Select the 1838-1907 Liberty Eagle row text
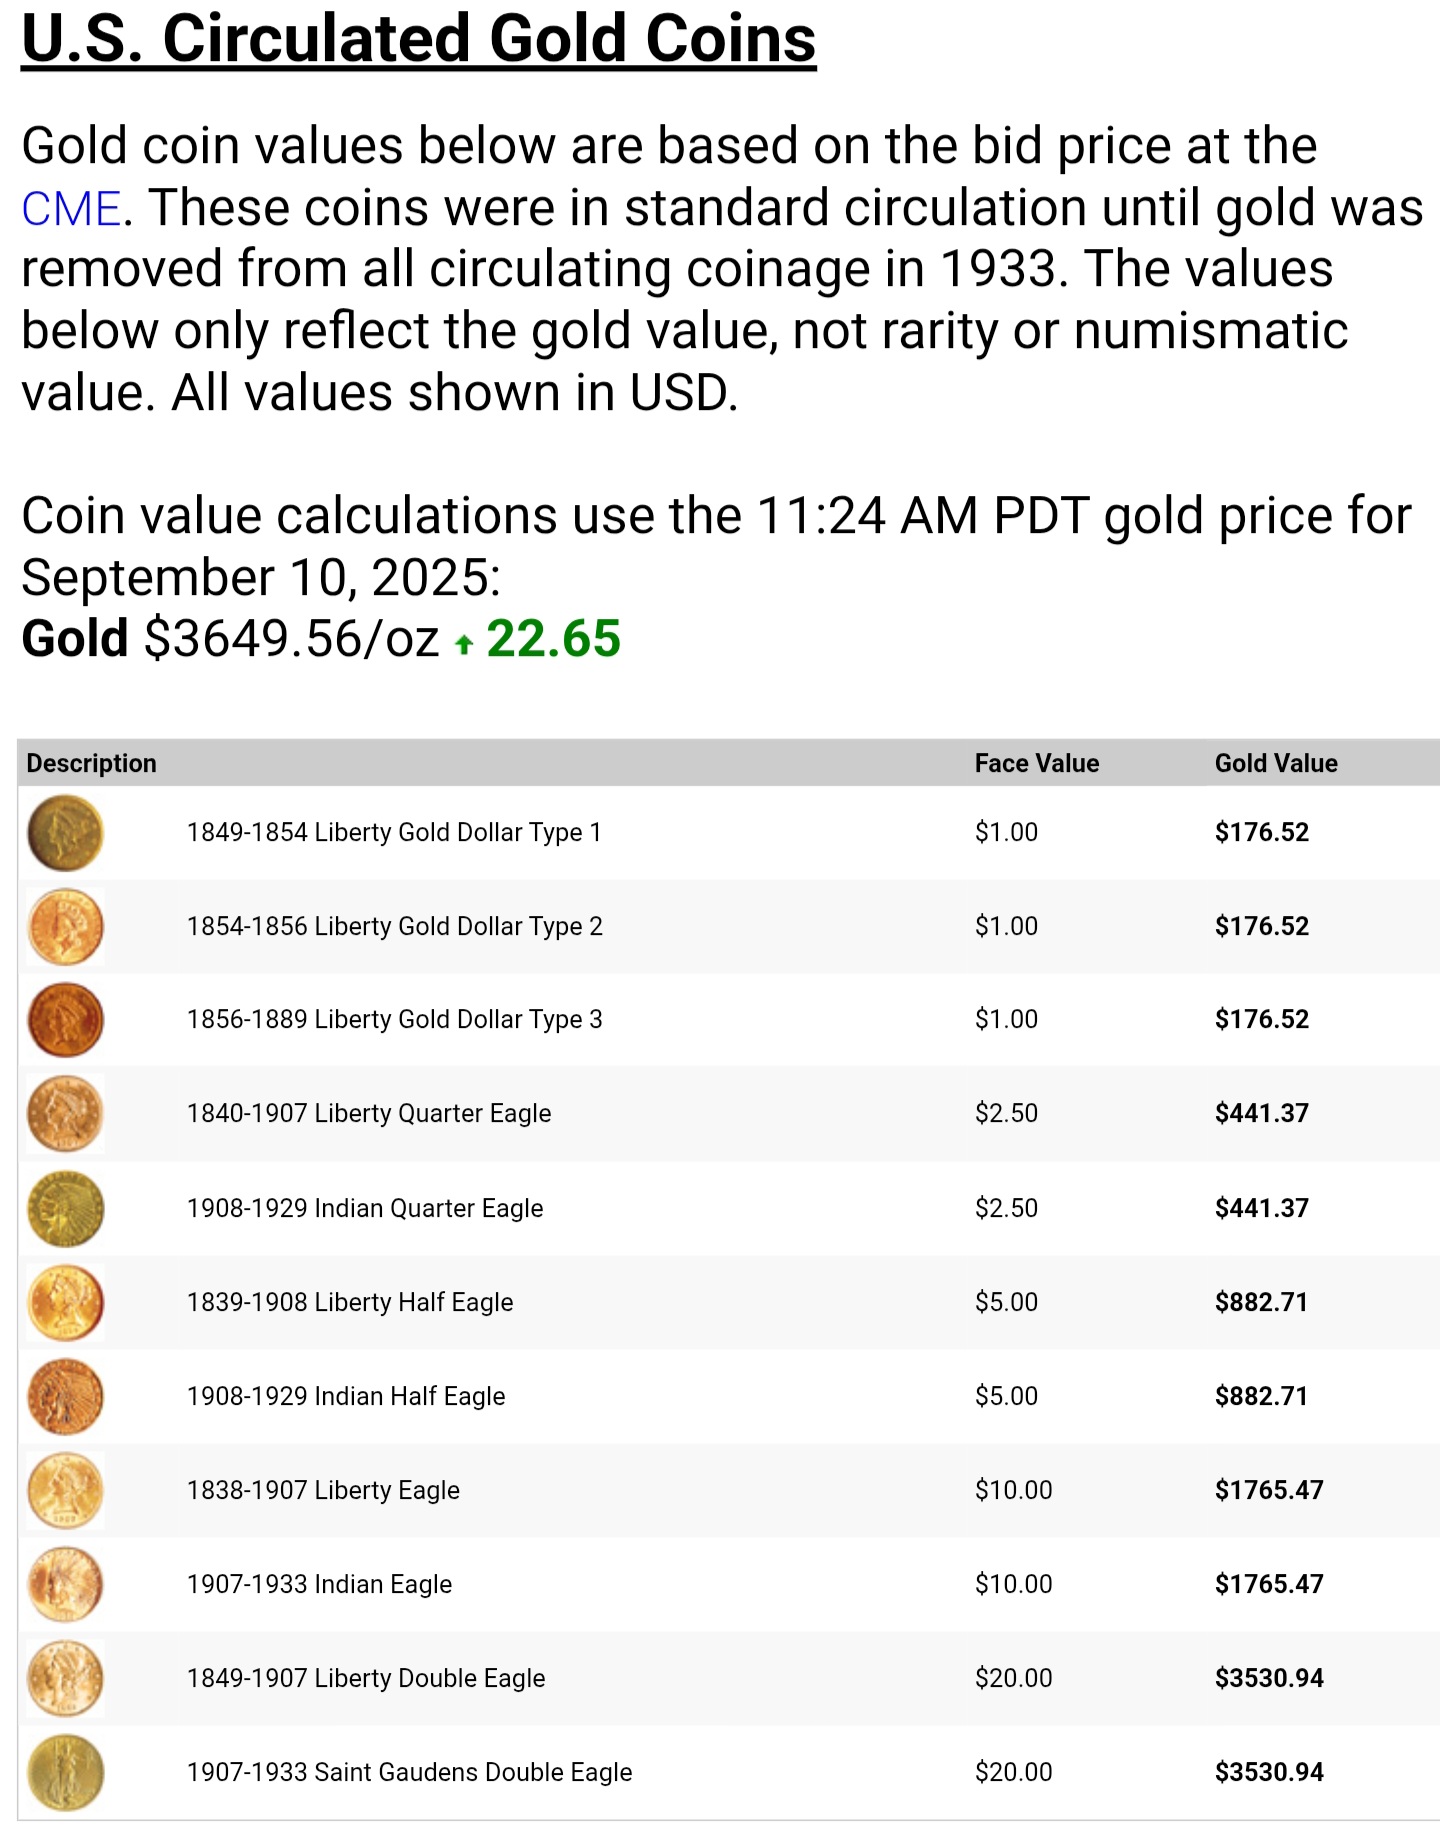 [x=323, y=1490]
